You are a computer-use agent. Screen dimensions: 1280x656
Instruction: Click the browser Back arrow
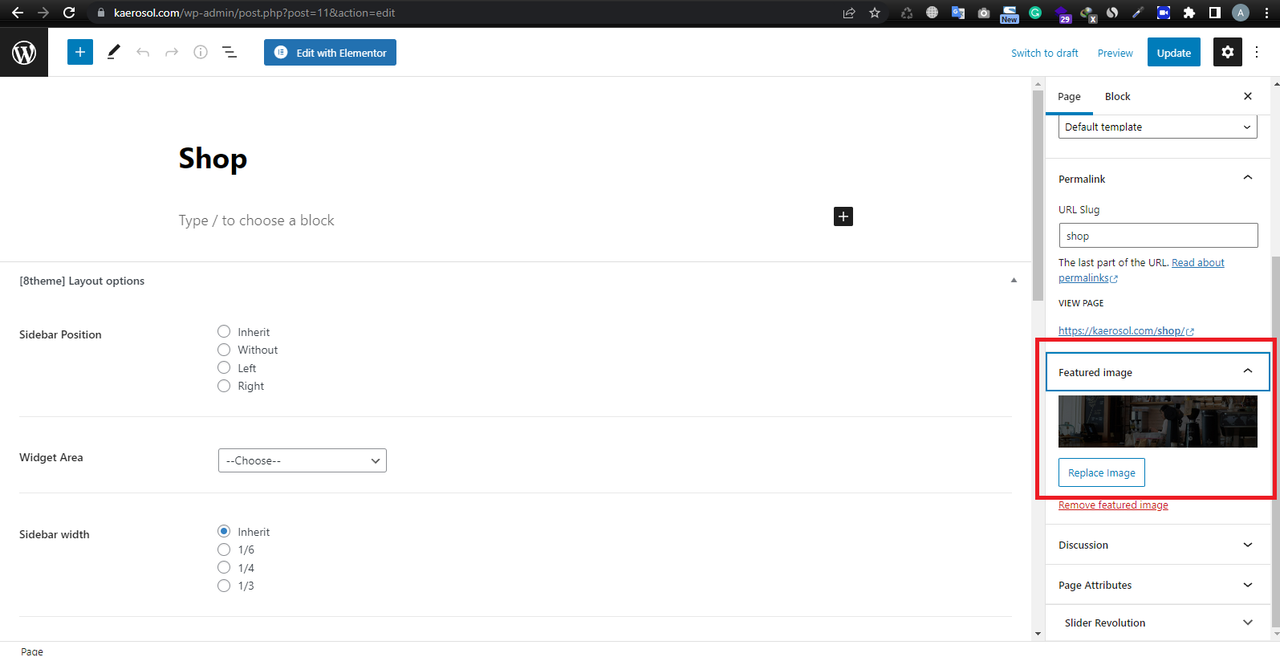click(x=17, y=13)
